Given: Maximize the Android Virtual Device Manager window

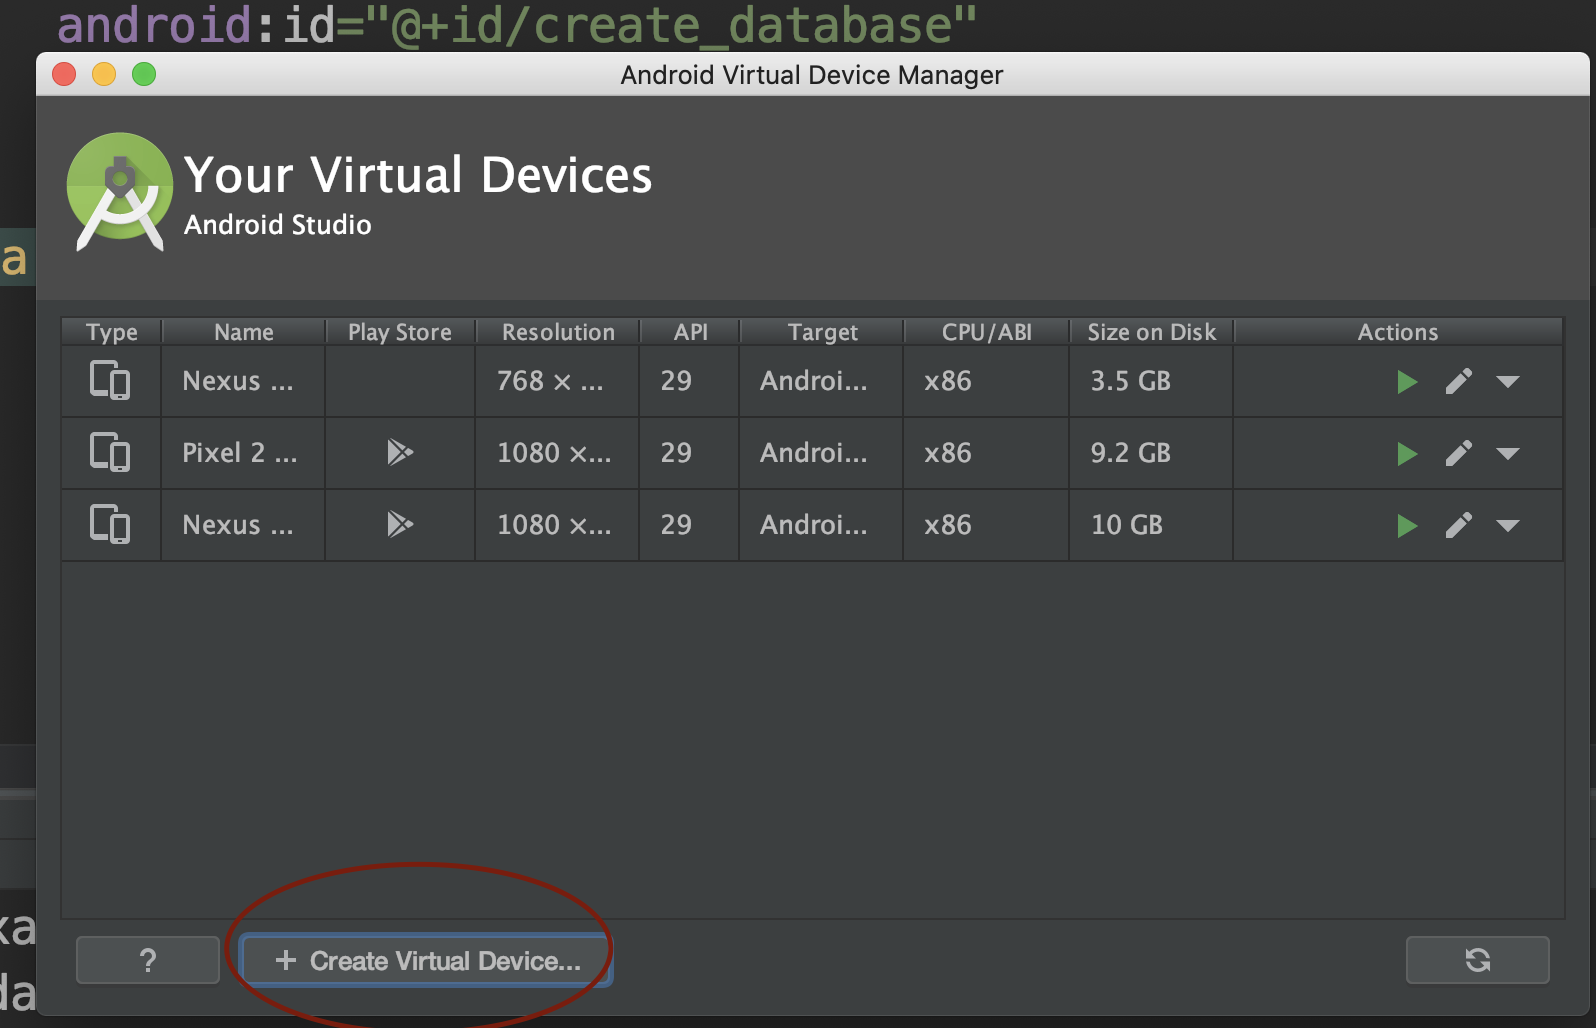Looking at the screenshot, I should pos(144,74).
